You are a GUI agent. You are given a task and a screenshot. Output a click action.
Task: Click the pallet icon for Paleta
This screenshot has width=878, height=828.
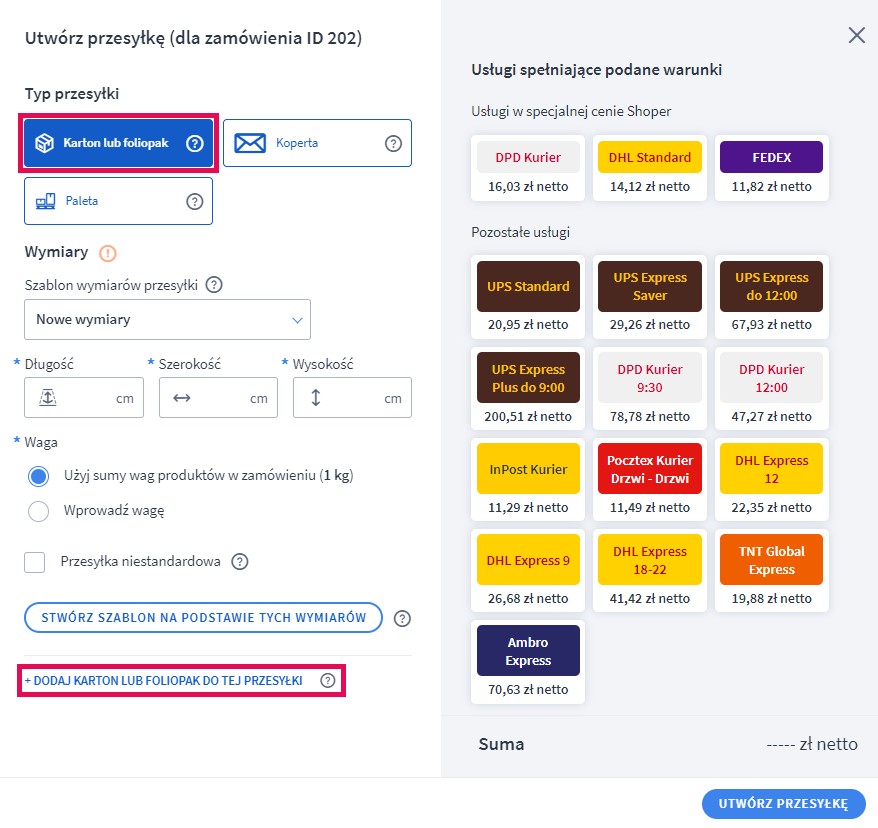coord(45,201)
